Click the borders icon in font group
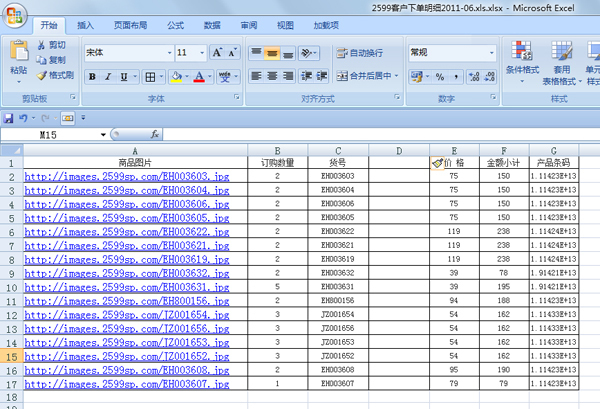Screen dimensions: 600x409 146,76
